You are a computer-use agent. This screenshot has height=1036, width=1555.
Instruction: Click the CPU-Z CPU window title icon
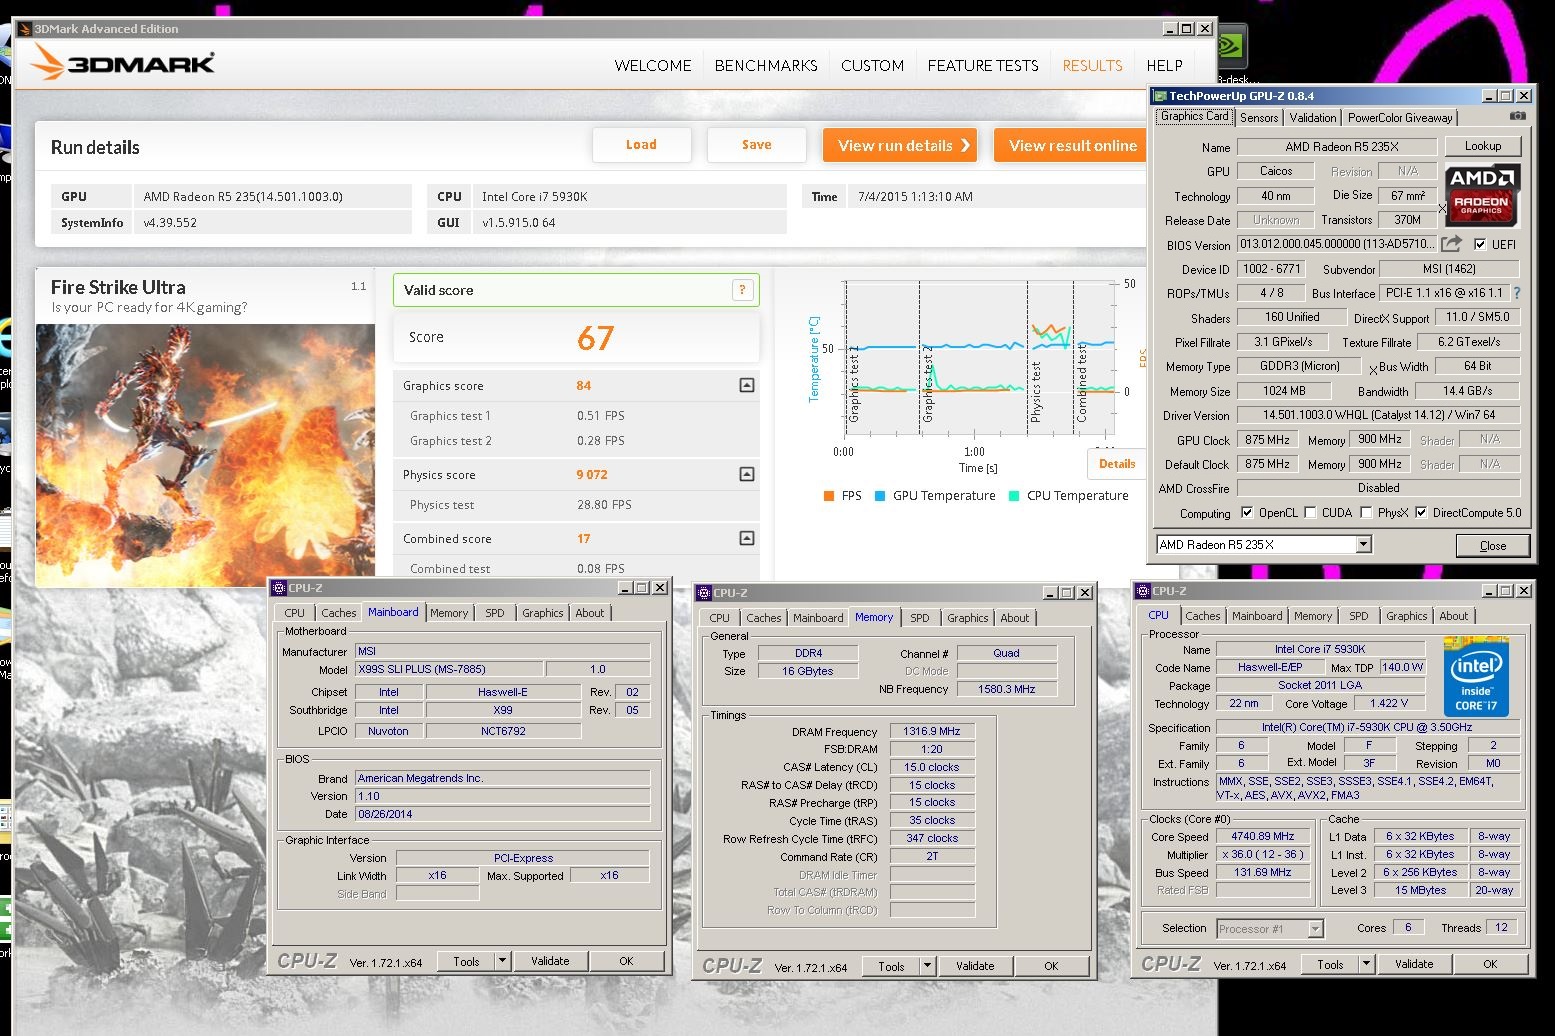(1144, 591)
